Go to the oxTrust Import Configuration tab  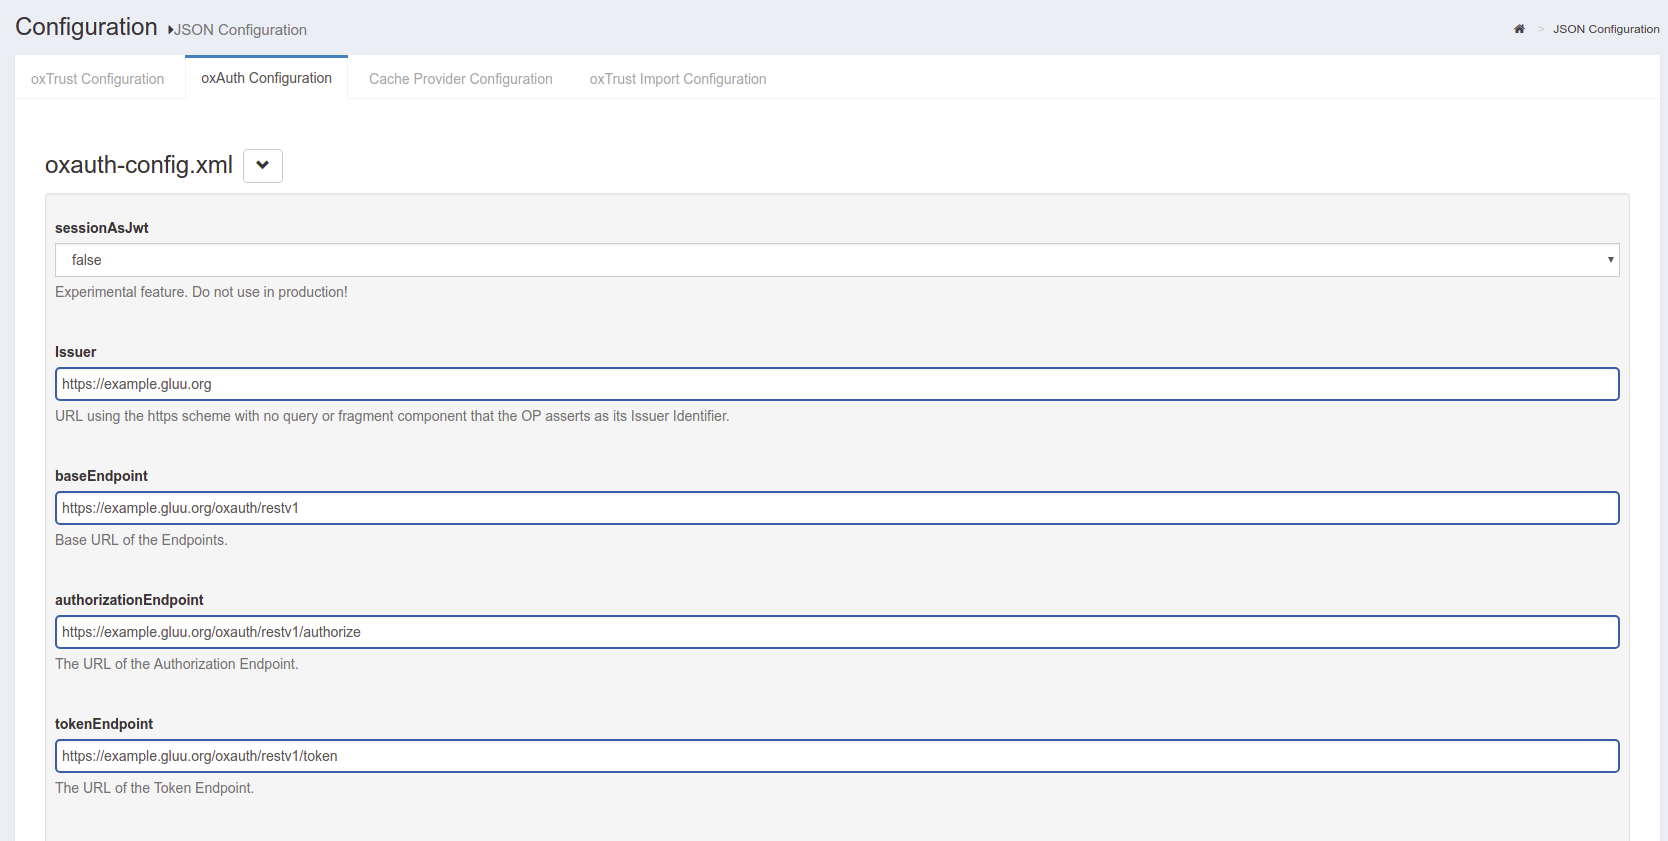tap(677, 79)
